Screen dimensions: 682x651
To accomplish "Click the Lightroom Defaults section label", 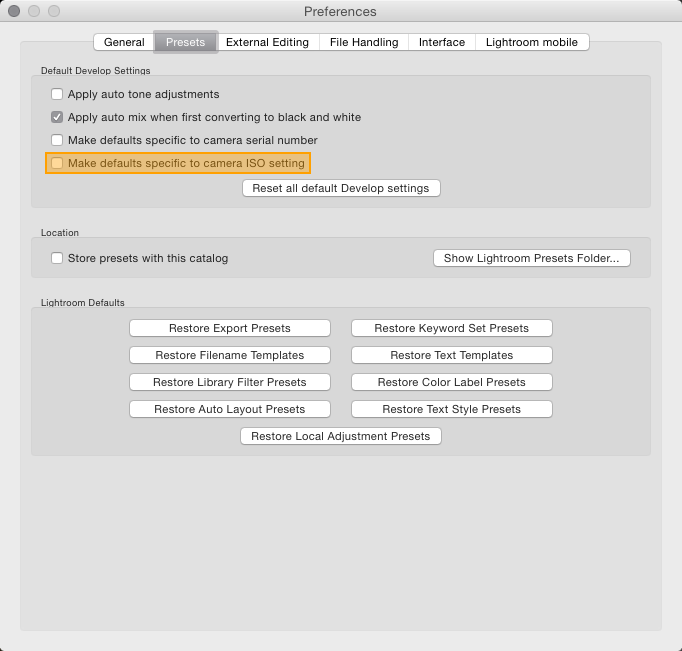I will (83, 303).
